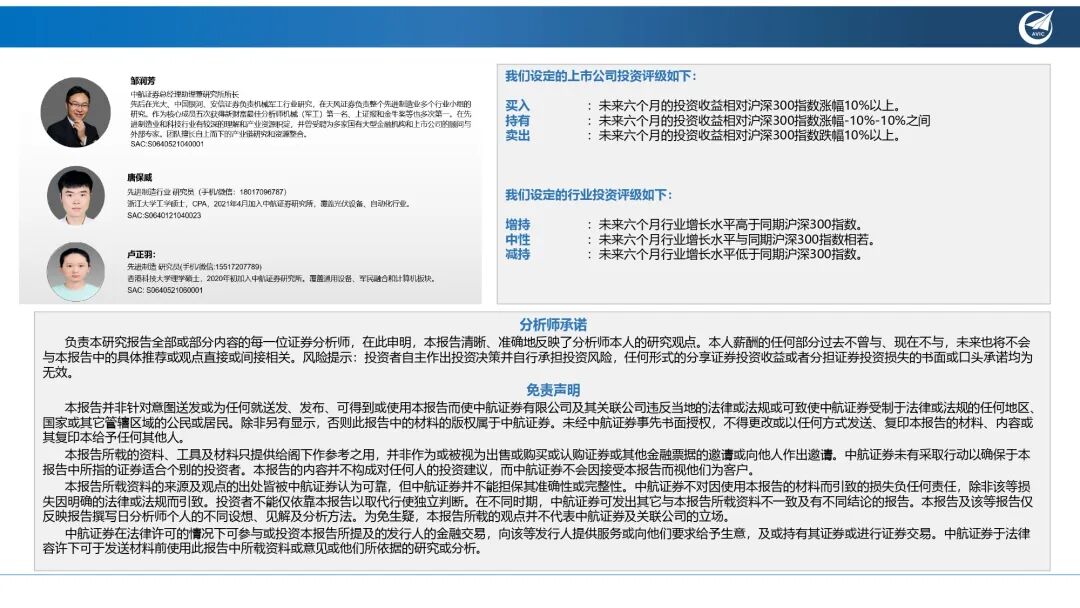Click the description 未来六个月行业增长水平高于同期沪深300指数
Viewport: 1080px width, 608px height.
(730, 224)
